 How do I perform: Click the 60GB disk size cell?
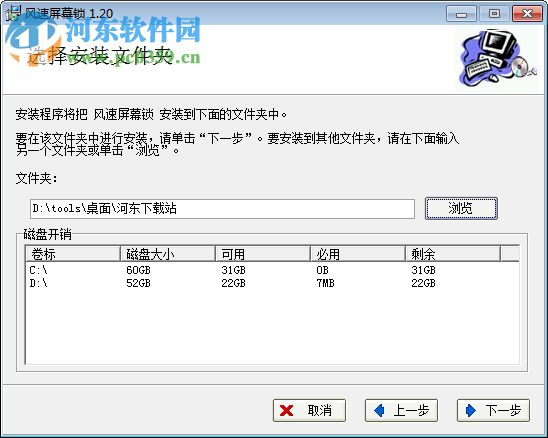click(138, 270)
